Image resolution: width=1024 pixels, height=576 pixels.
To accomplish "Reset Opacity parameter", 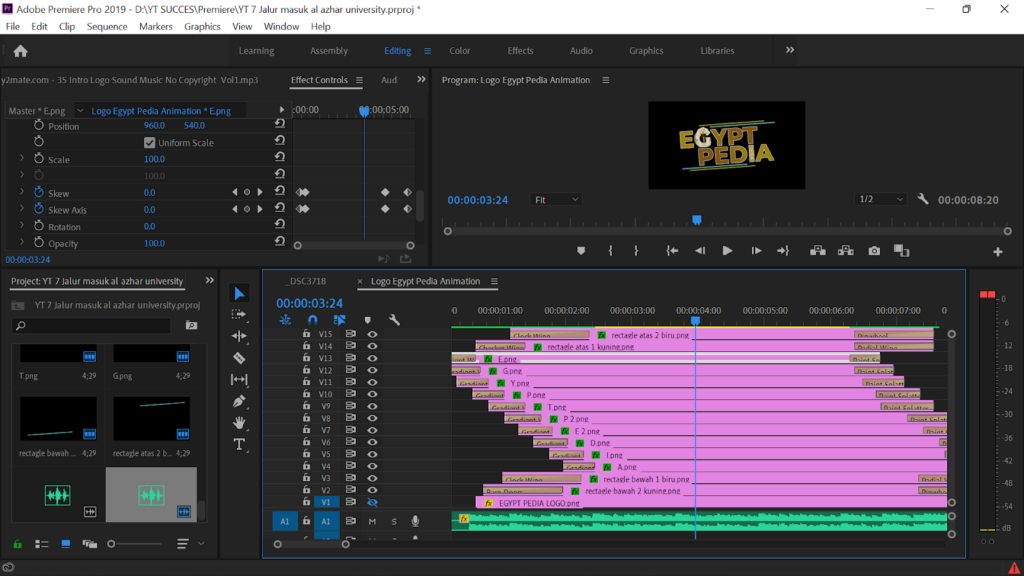I will 280,241.
